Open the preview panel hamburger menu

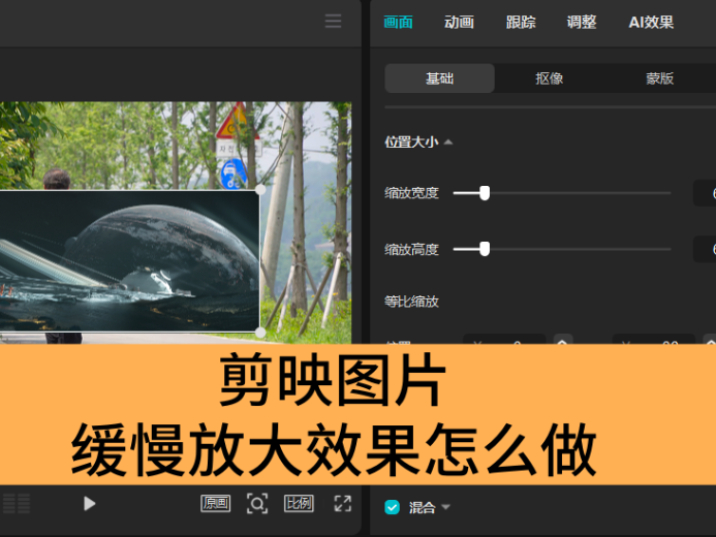coord(333,21)
